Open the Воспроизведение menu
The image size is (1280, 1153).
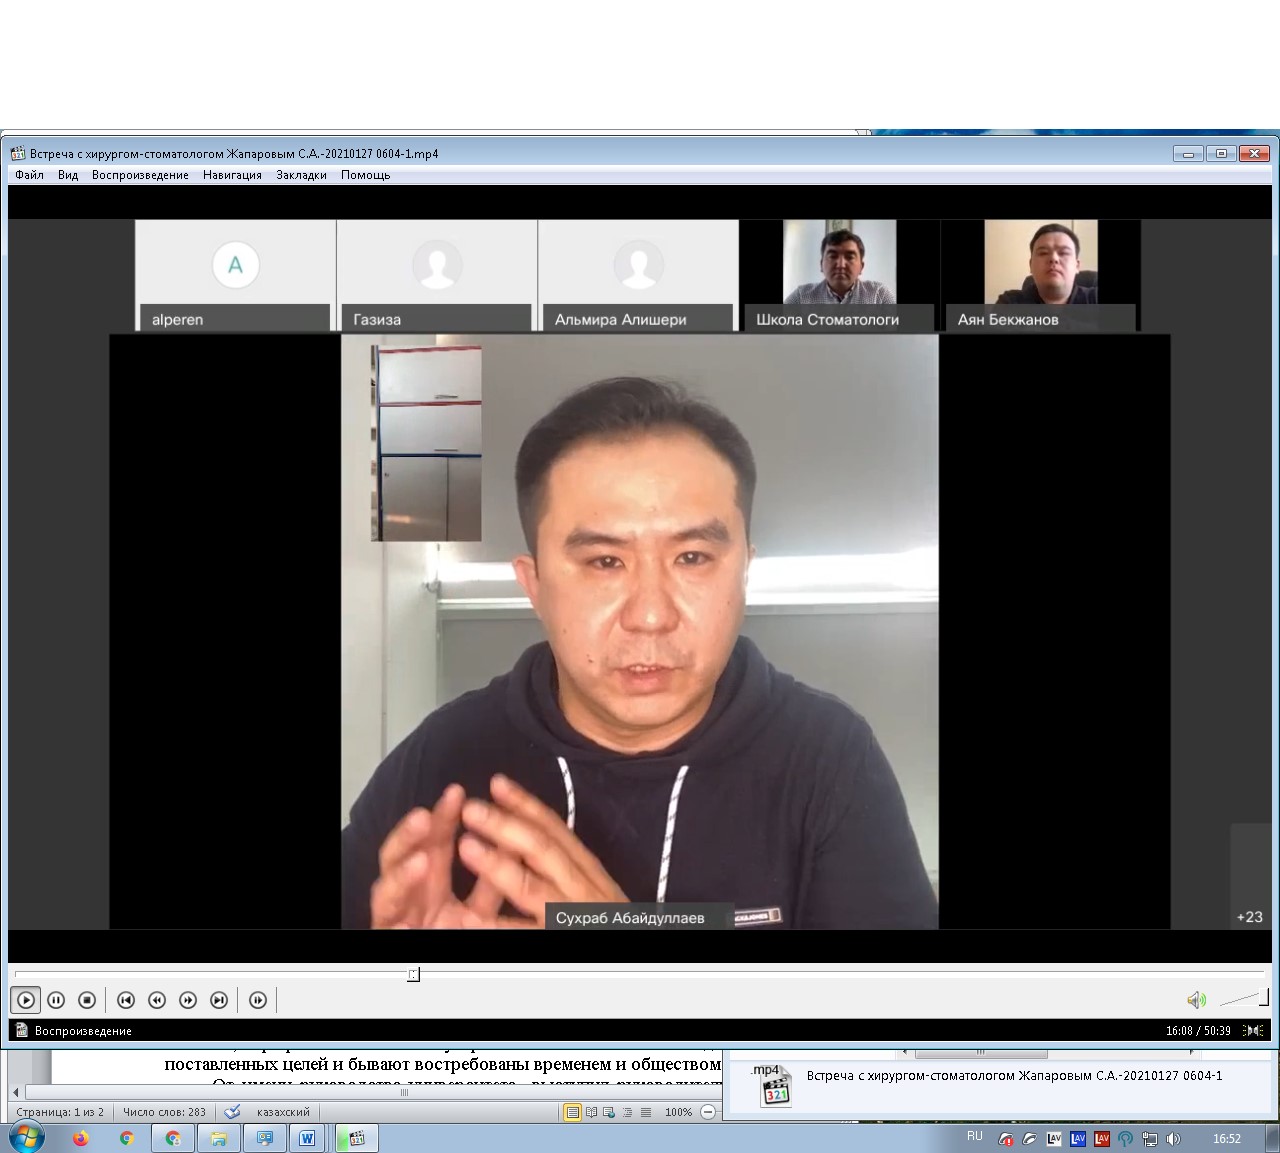pyautogui.click(x=140, y=175)
